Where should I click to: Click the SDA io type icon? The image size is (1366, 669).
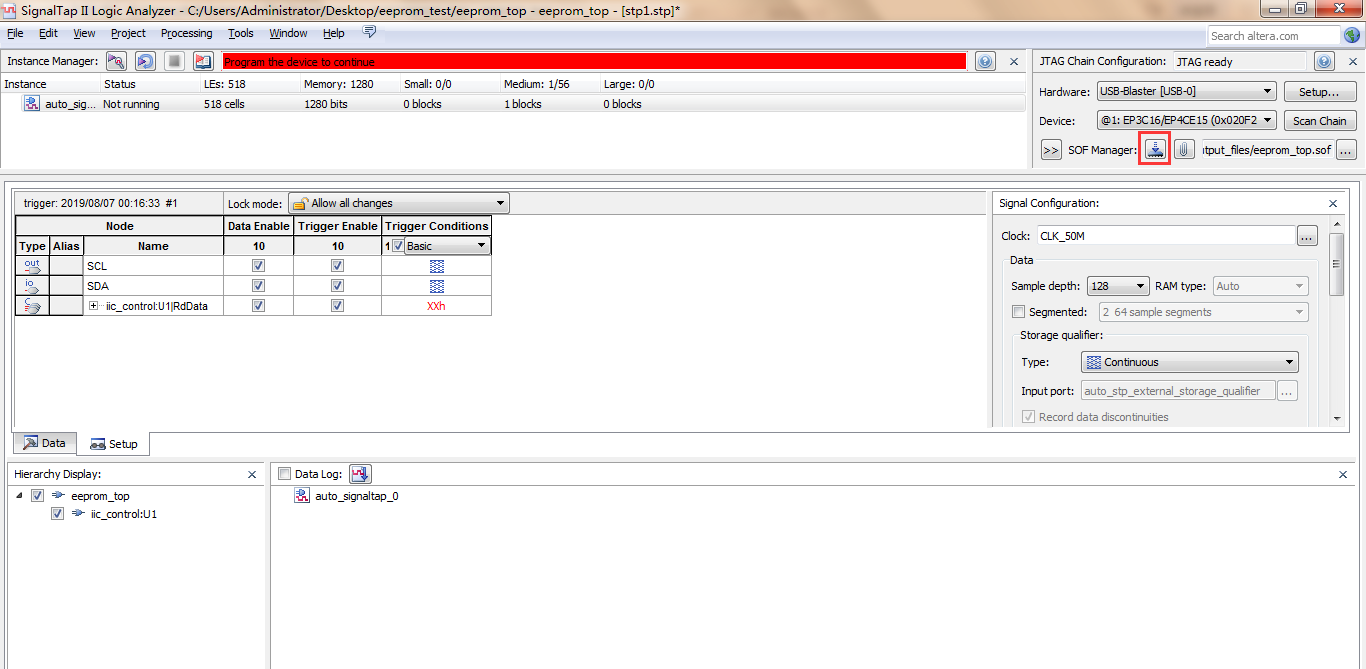pyautogui.click(x=32, y=285)
